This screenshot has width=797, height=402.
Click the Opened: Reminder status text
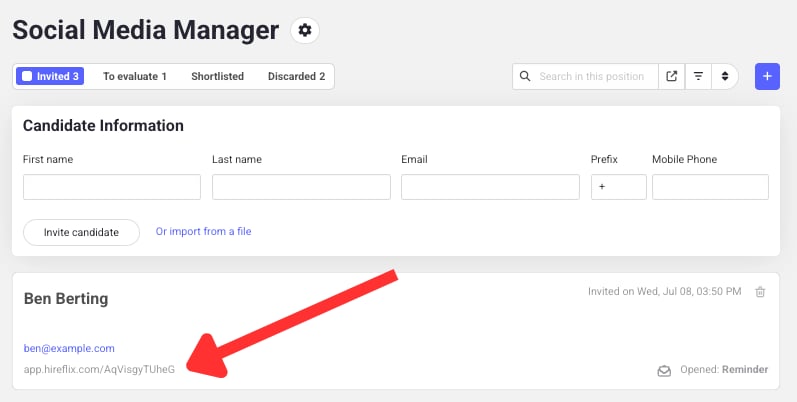[x=724, y=369]
